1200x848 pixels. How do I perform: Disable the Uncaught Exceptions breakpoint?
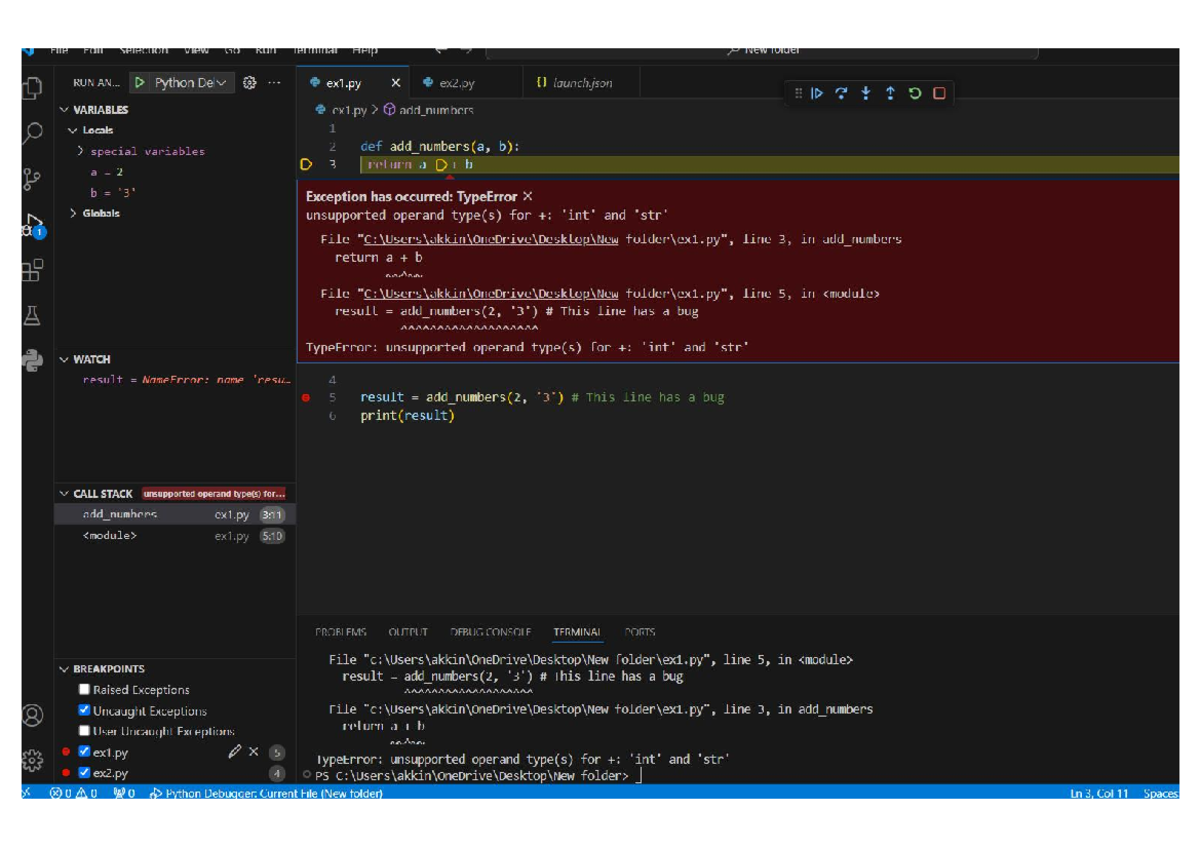[x=84, y=710]
